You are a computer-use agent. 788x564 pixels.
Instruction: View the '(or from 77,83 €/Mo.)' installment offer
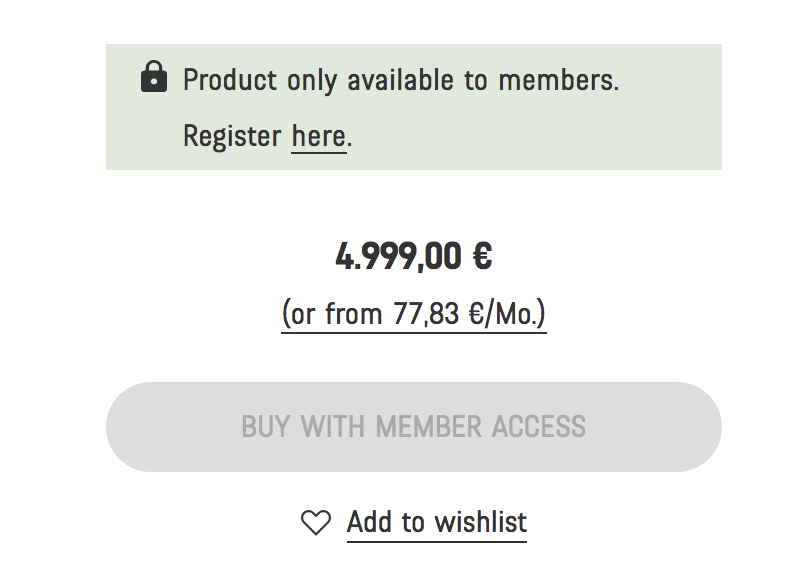click(413, 314)
